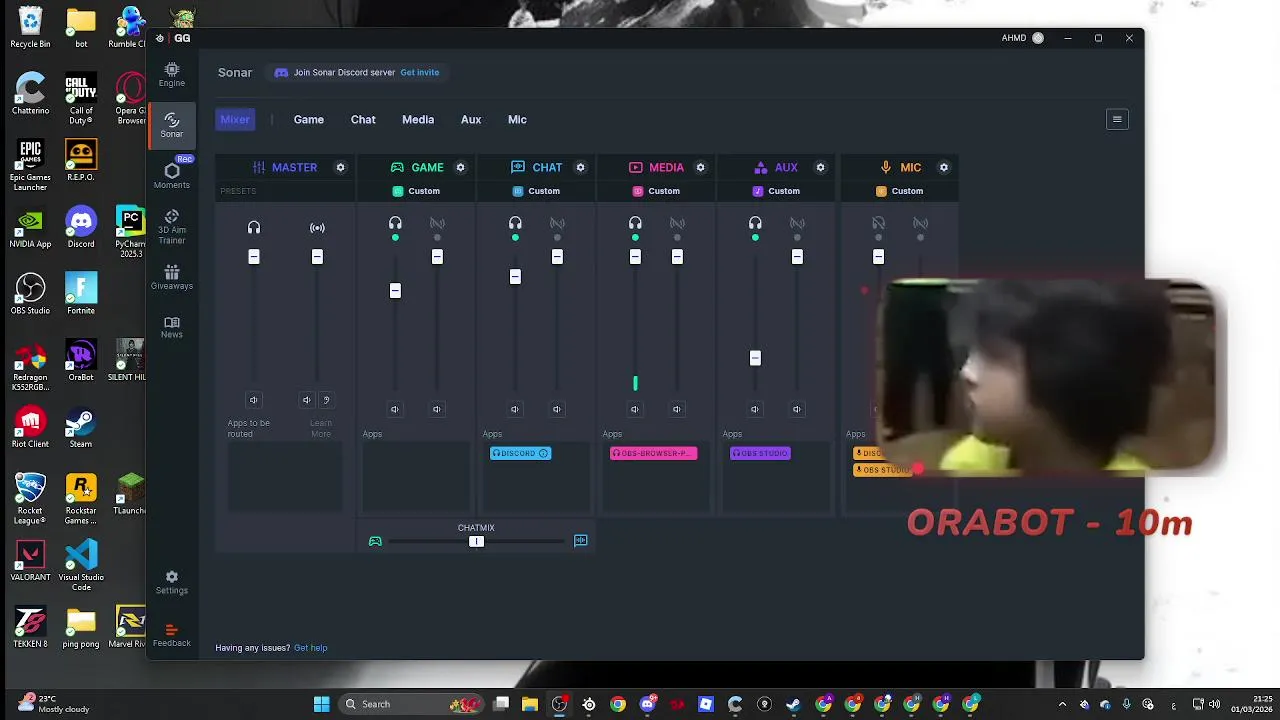Screen dimensions: 1280x720
Task: Launch 3D Aim Trainer from sidebar
Action: [171, 228]
